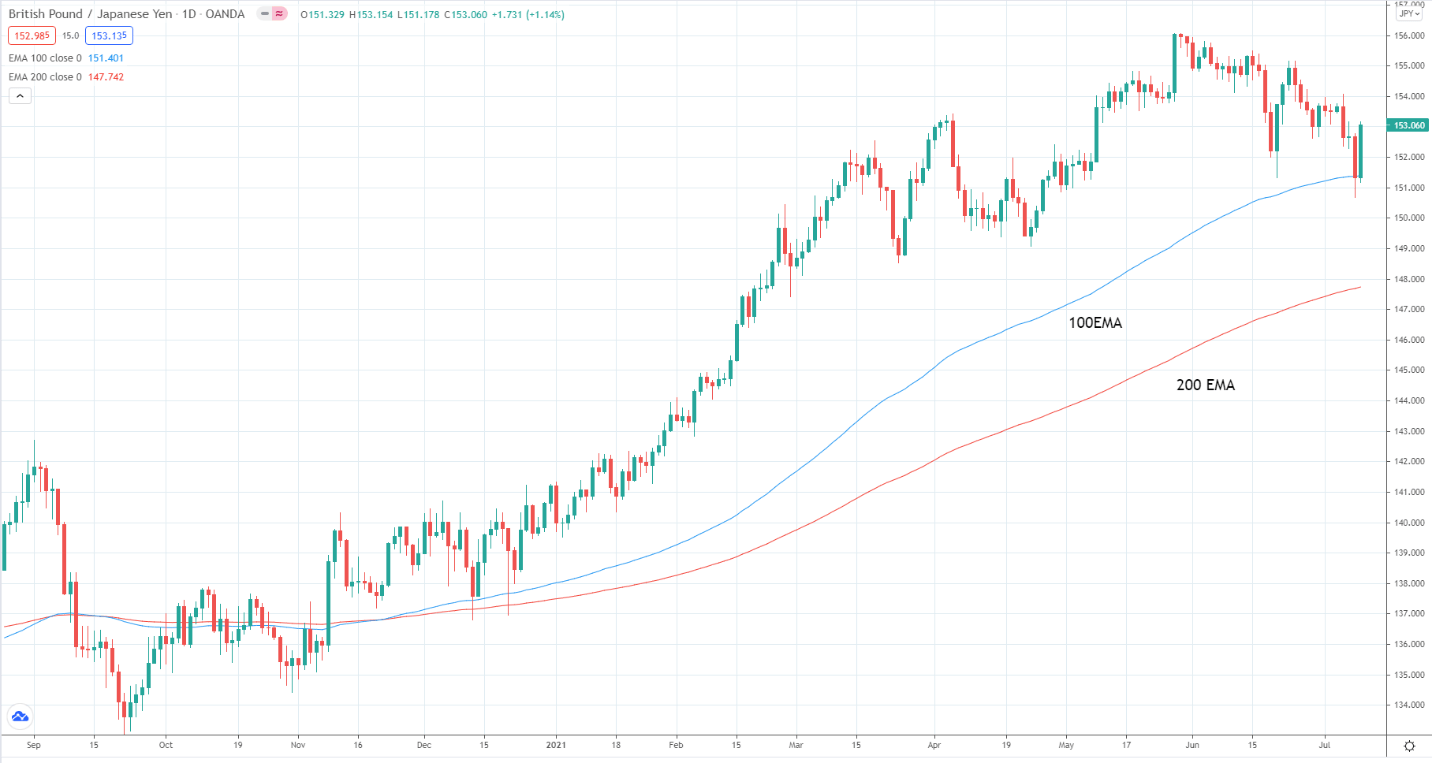The width and height of the screenshot is (1432, 763).
Task: Click the Jul label on the time axis
Action: click(x=1324, y=745)
